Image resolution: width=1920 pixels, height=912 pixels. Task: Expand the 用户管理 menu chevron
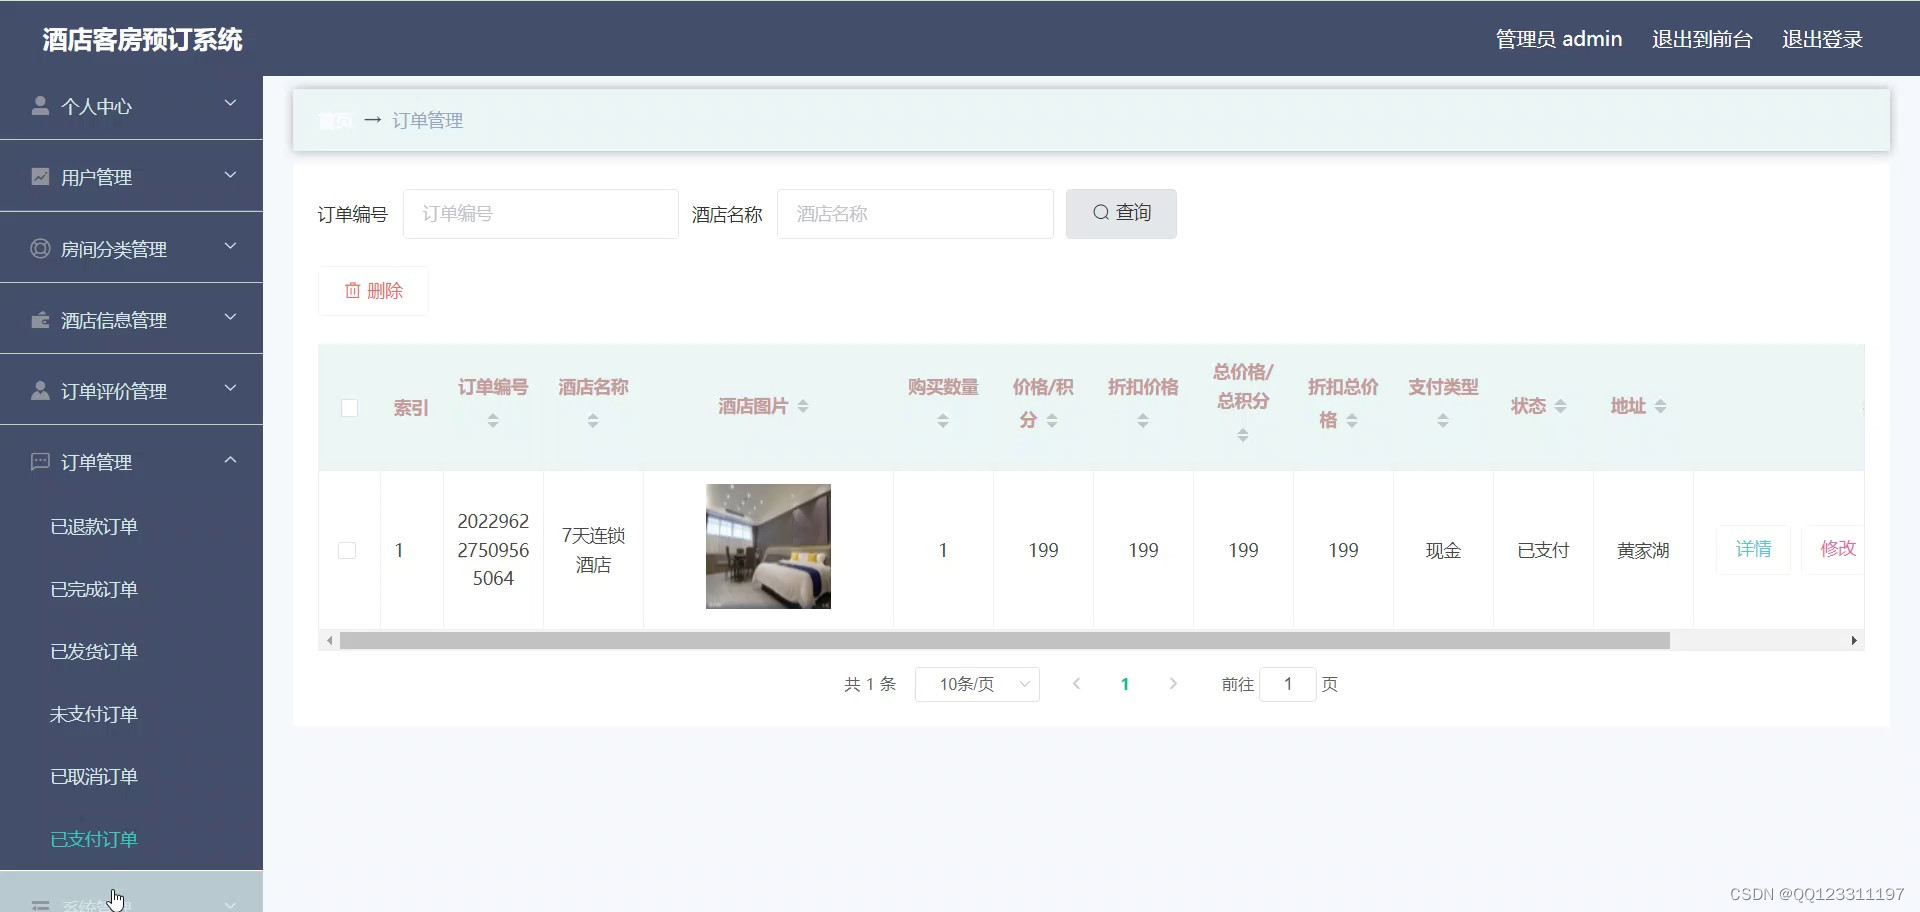pyautogui.click(x=230, y=175)
